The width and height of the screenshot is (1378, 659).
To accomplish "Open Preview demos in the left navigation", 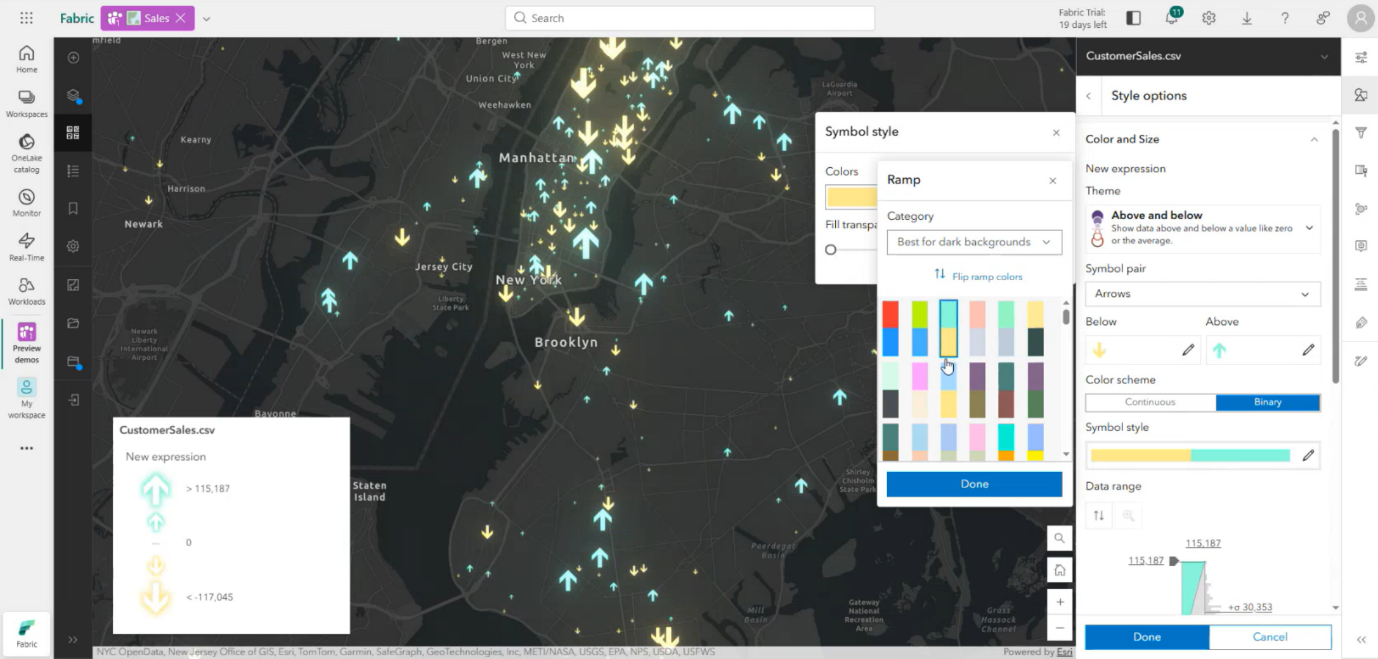I will click(26, 340).
